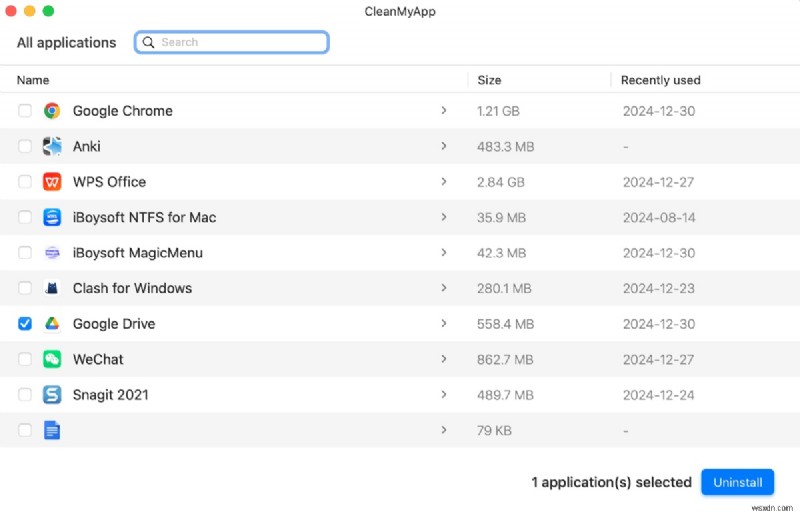Expand Google Drive details chevron

coord(444,323)
